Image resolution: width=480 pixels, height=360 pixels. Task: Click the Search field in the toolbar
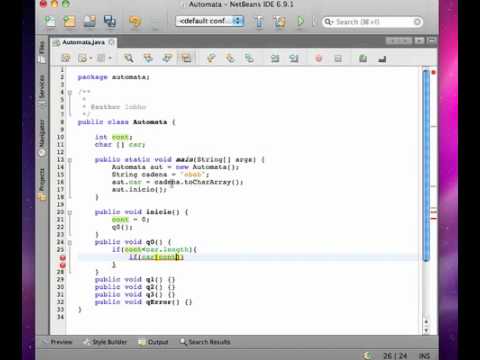pos(372,22)
